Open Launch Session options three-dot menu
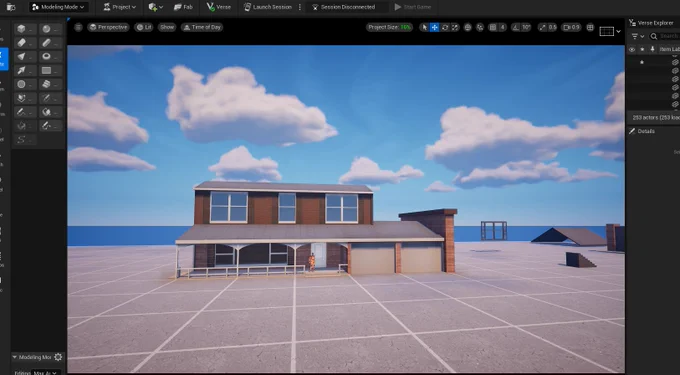Screen dimensions: 680x375 coord(300,7)
